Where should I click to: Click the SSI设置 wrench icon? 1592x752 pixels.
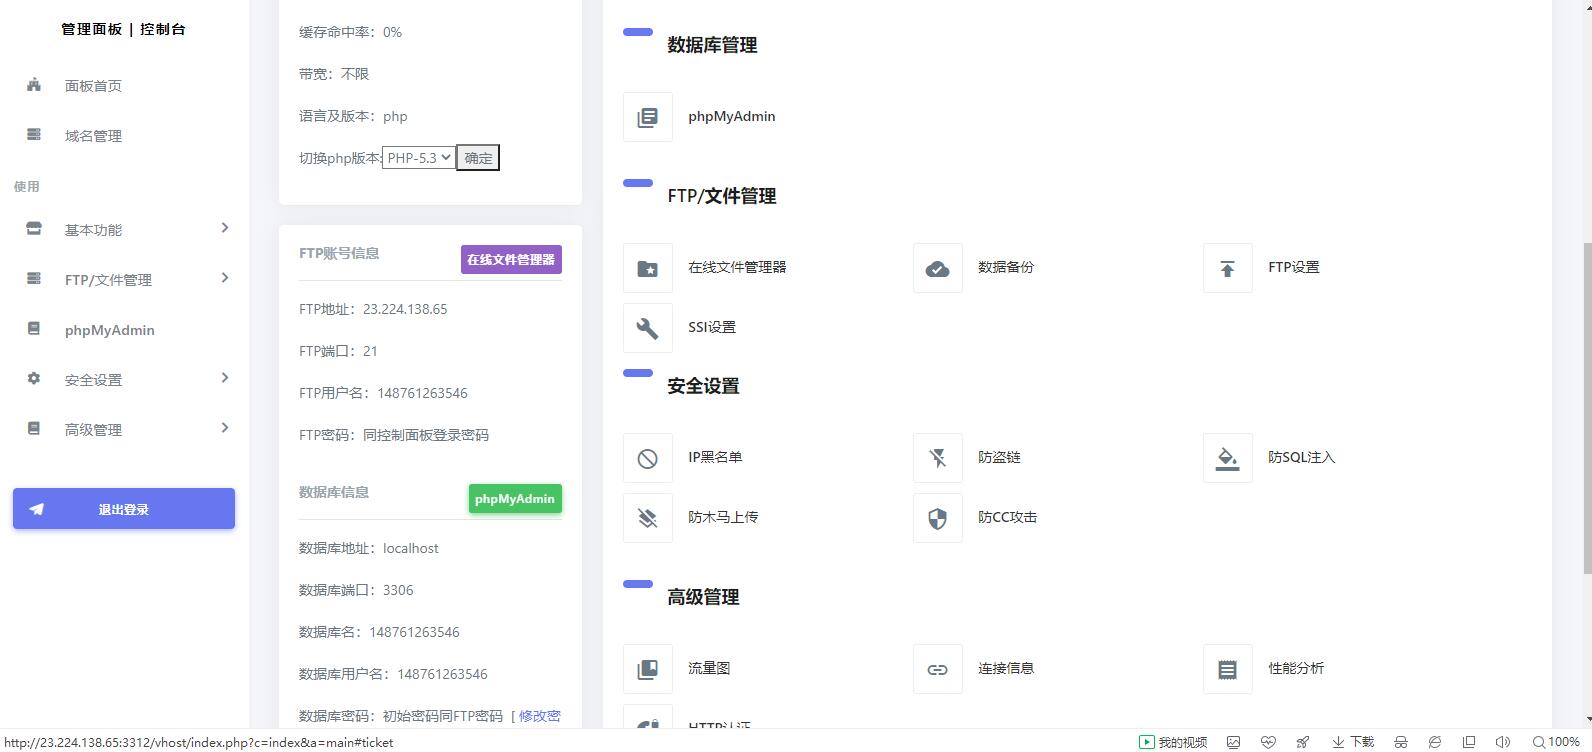[x=648, y=328]
